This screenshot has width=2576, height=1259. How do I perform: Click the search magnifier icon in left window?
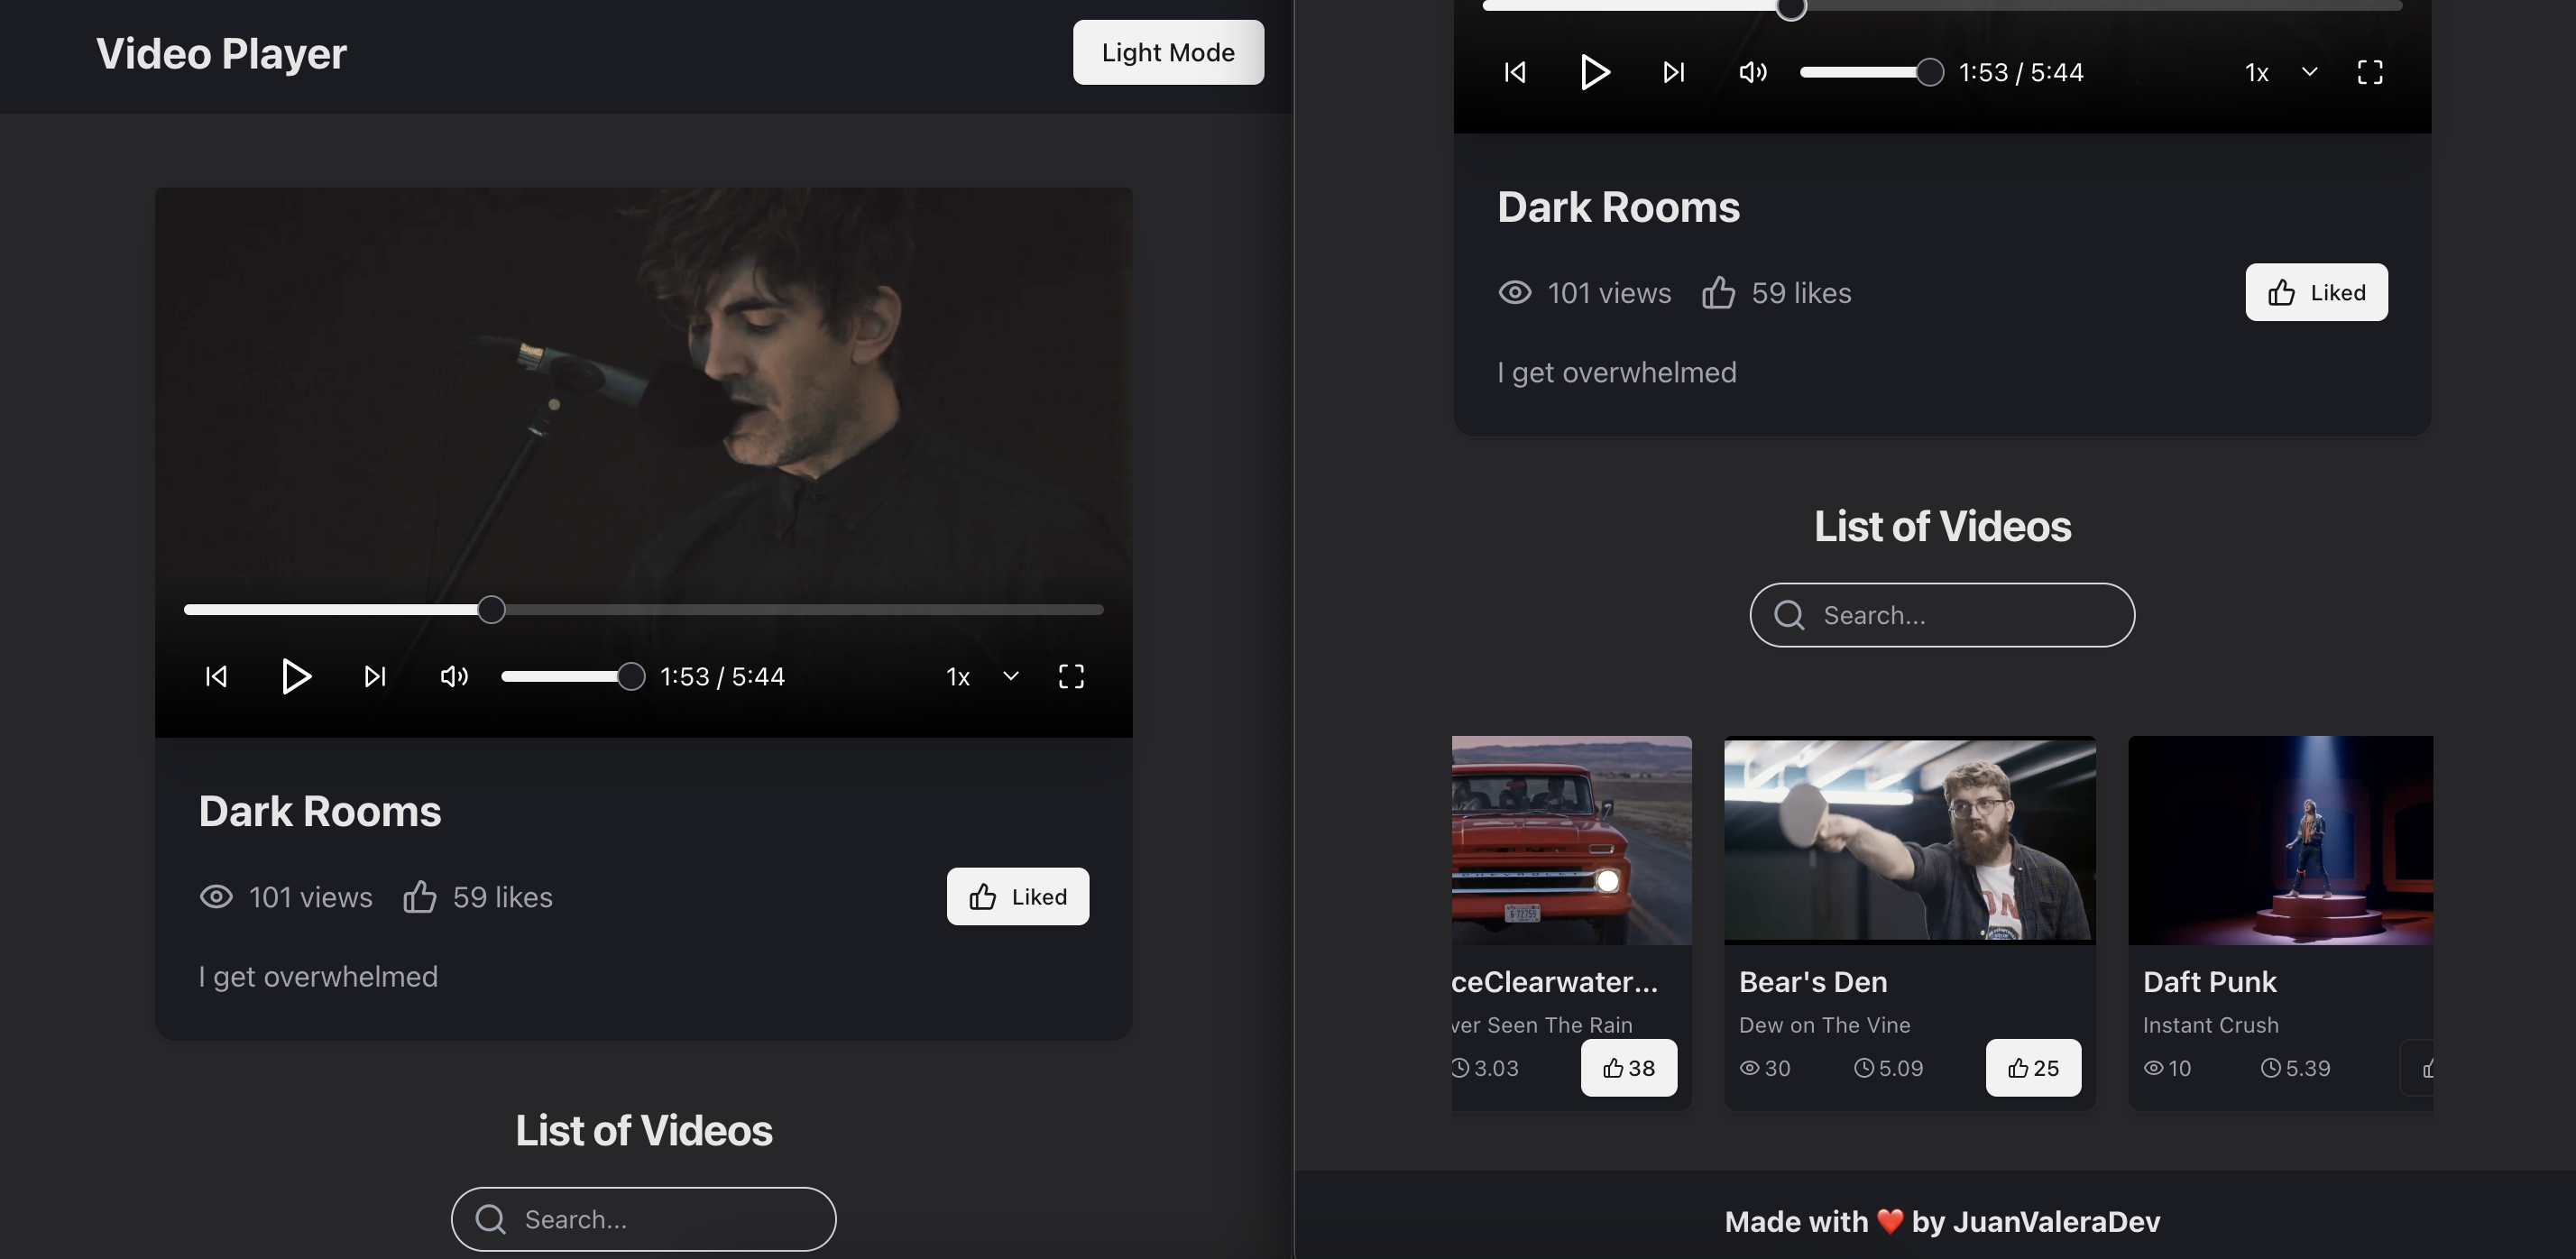pos(490,1219)
